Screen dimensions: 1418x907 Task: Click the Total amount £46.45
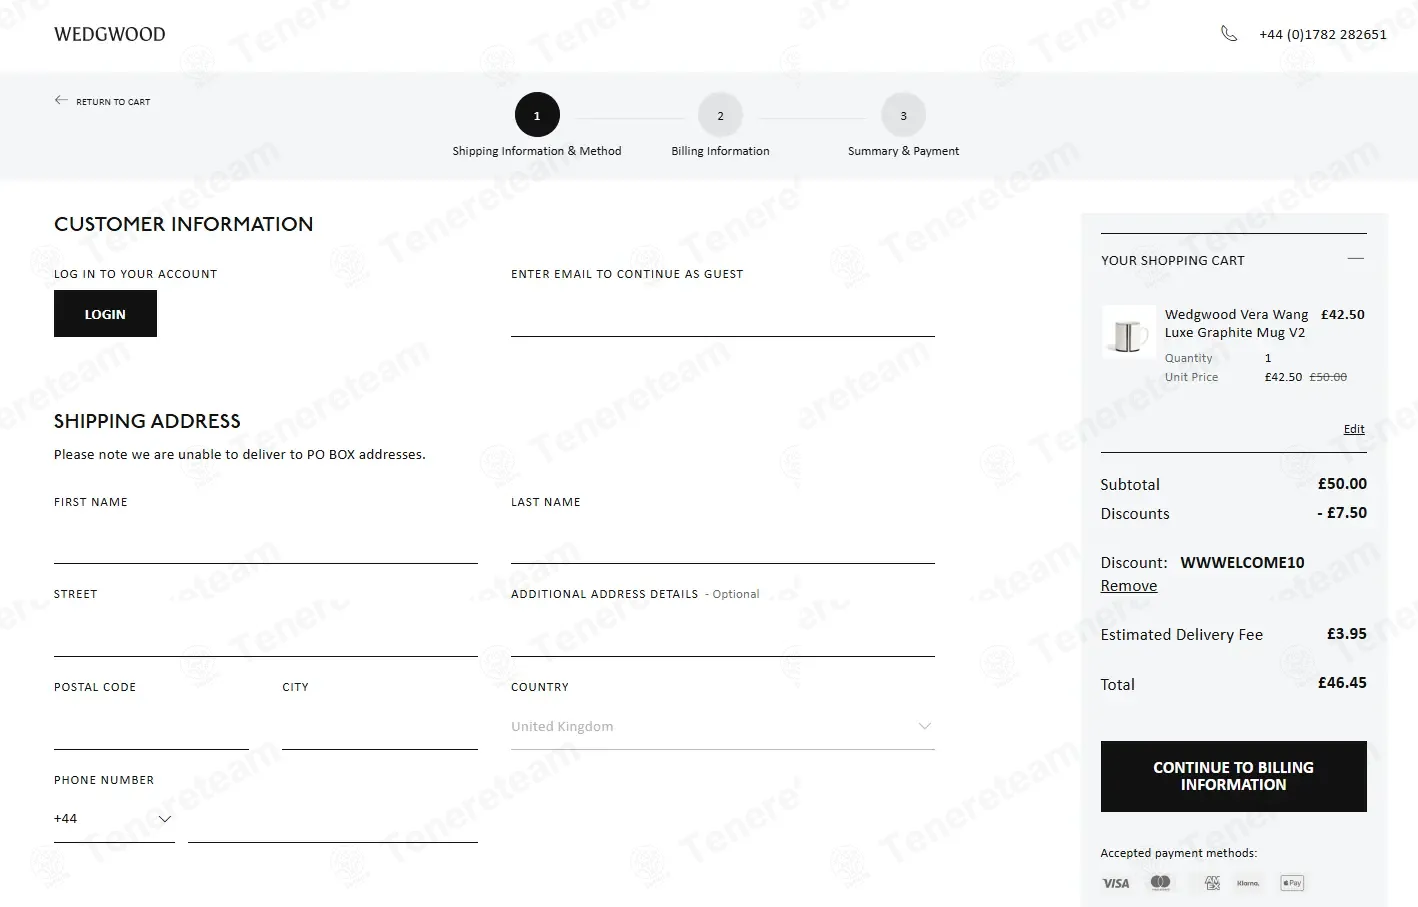pyautogui.click(x=1342, y=683)
